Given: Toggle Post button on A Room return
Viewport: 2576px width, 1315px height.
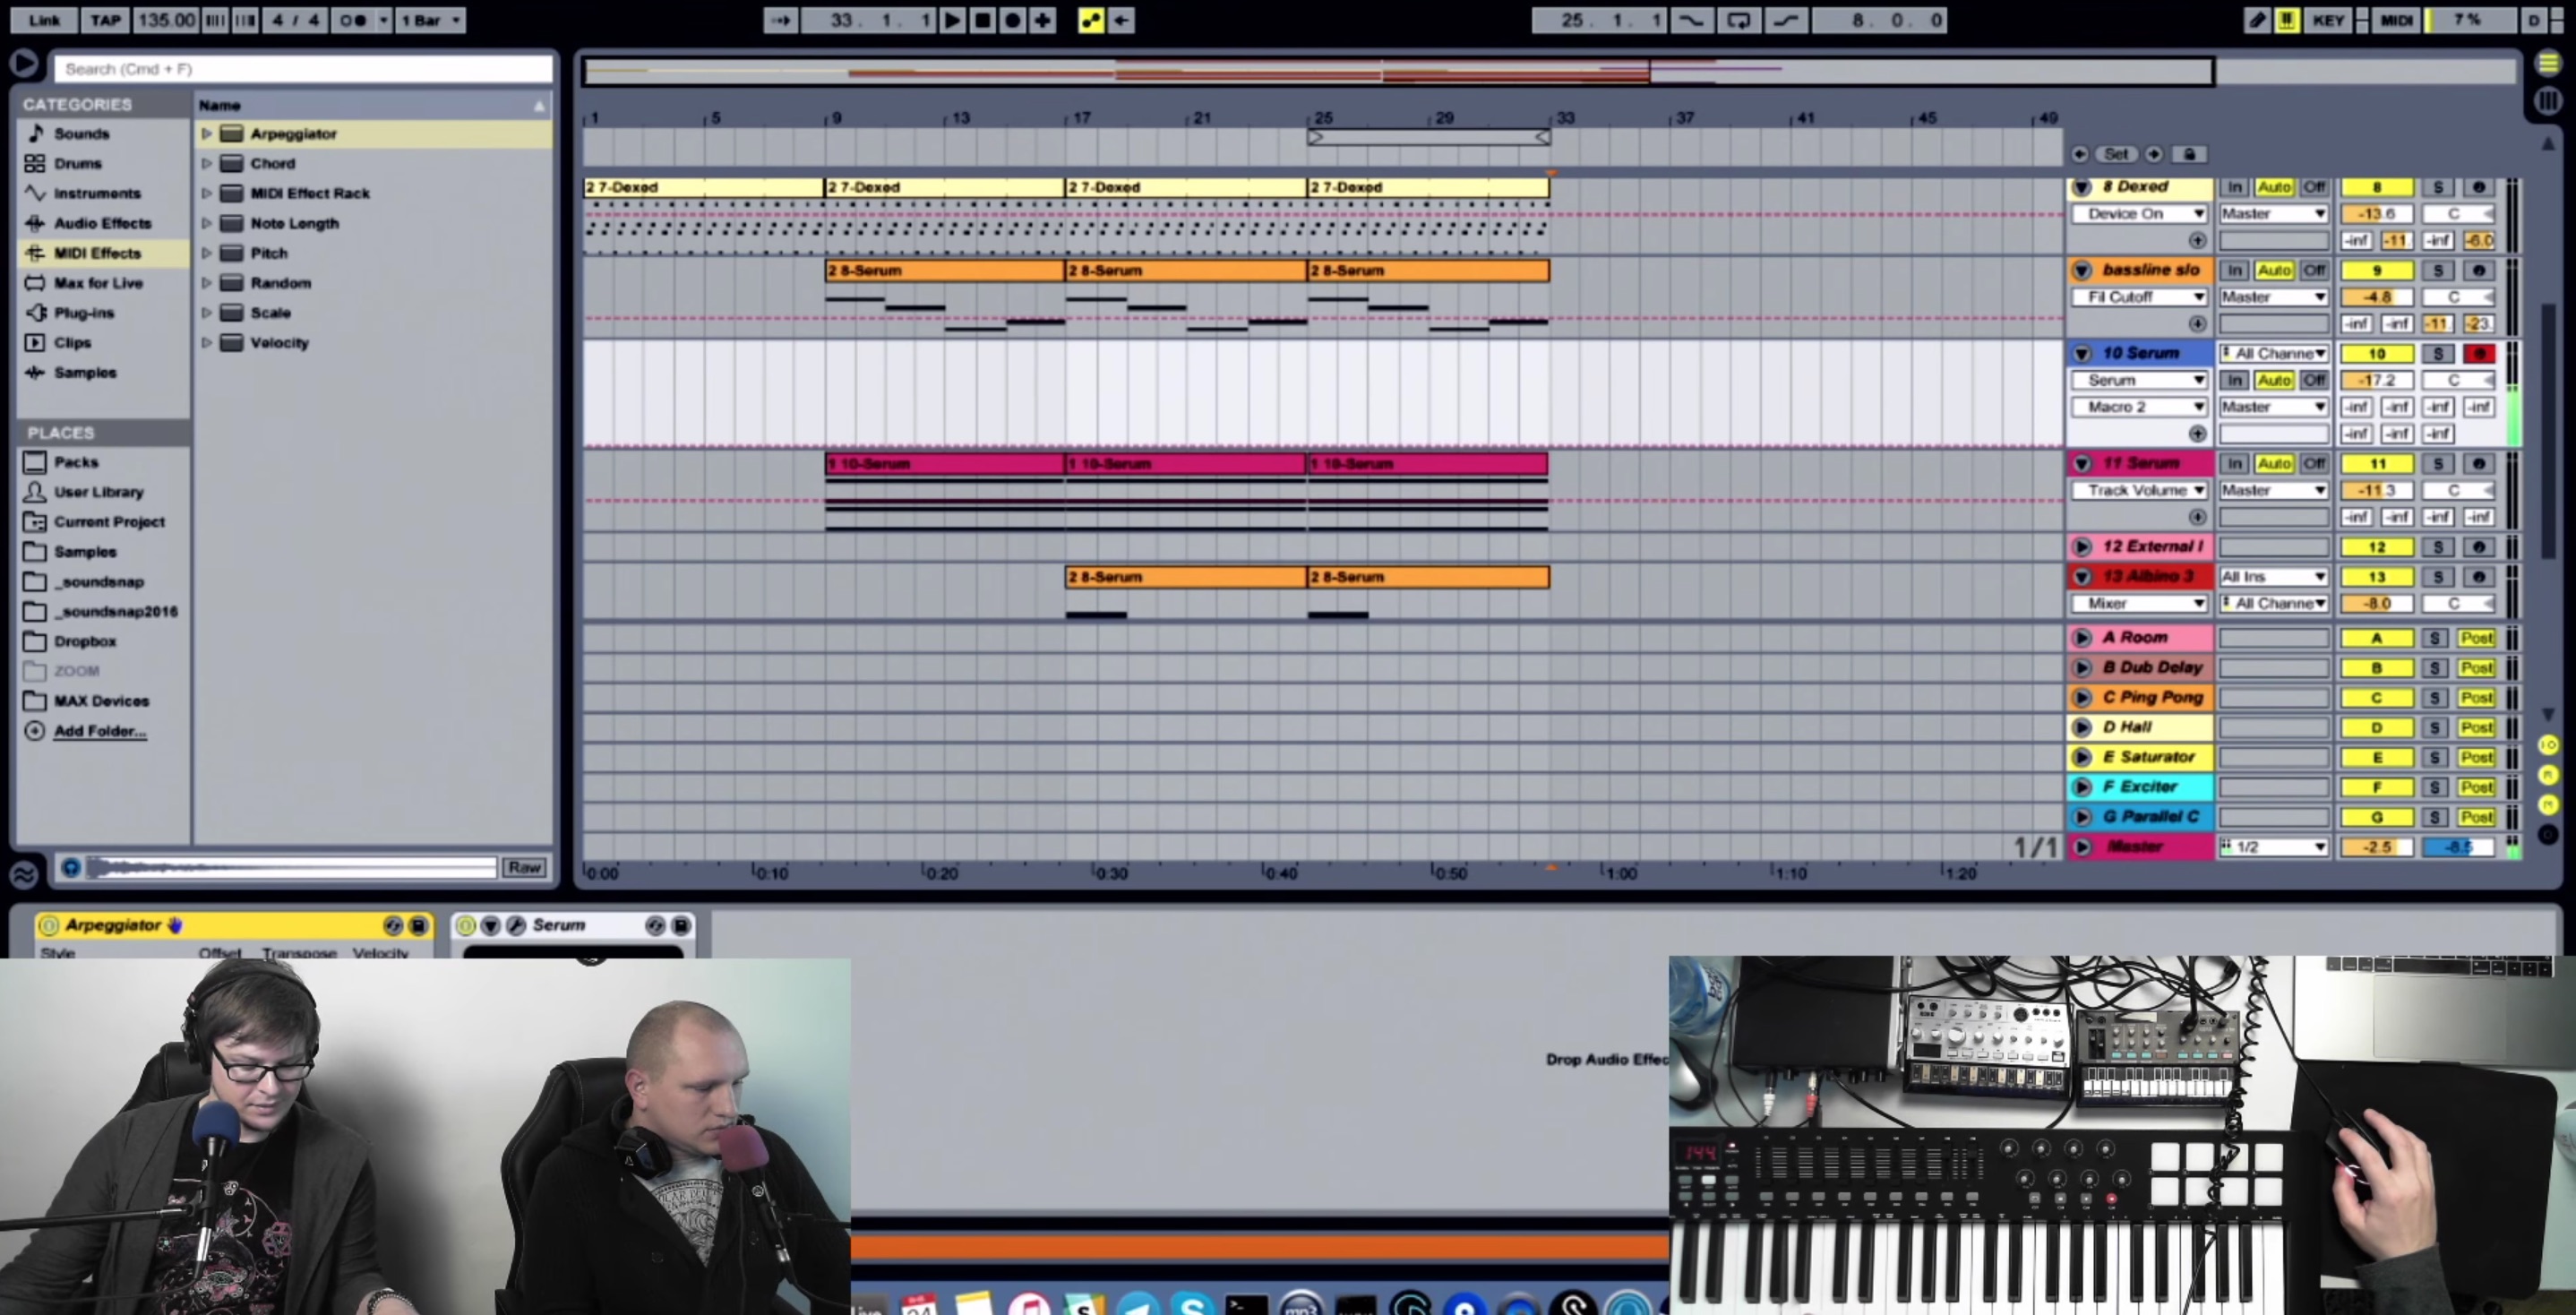Looking at the screenshot, I should (x=2476, y=638).
